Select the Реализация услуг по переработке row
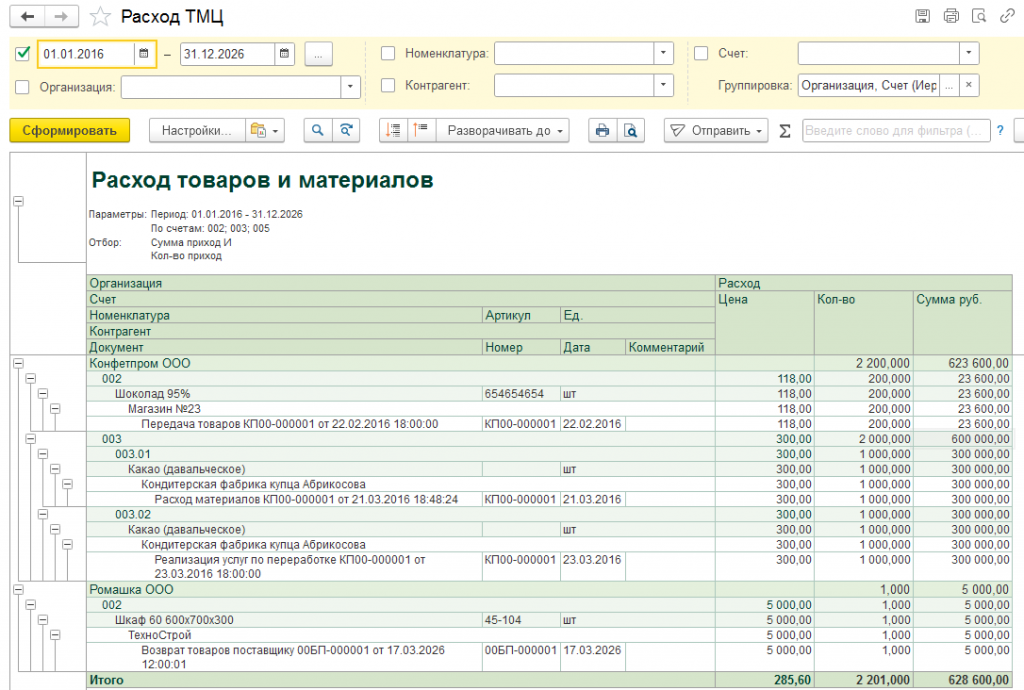This screenshot has height=690, width=1024. coord(289,567)
